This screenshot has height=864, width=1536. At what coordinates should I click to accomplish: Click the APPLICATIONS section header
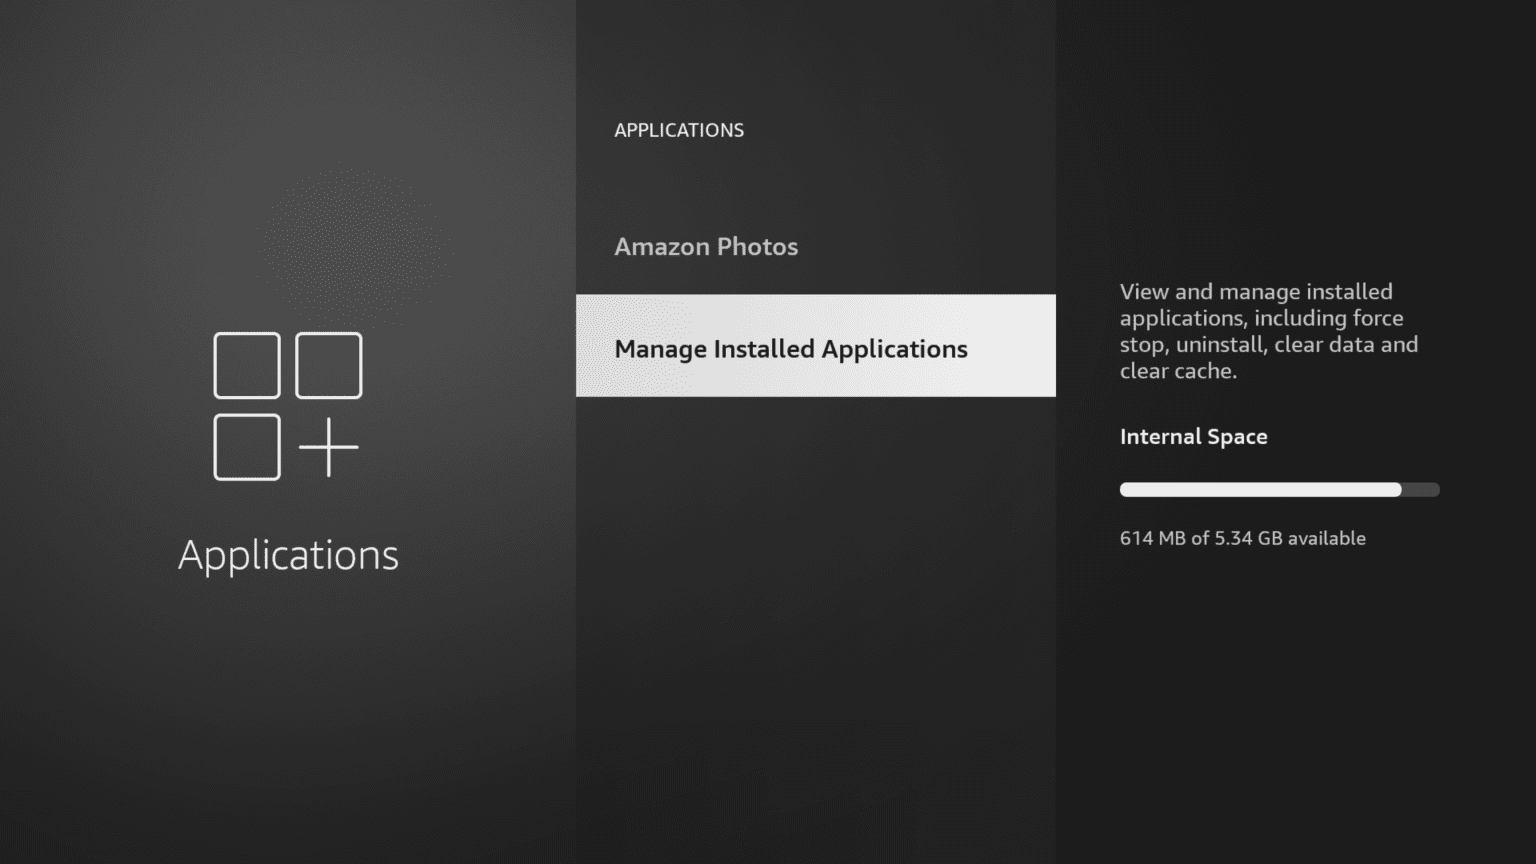tap(679, 130)
